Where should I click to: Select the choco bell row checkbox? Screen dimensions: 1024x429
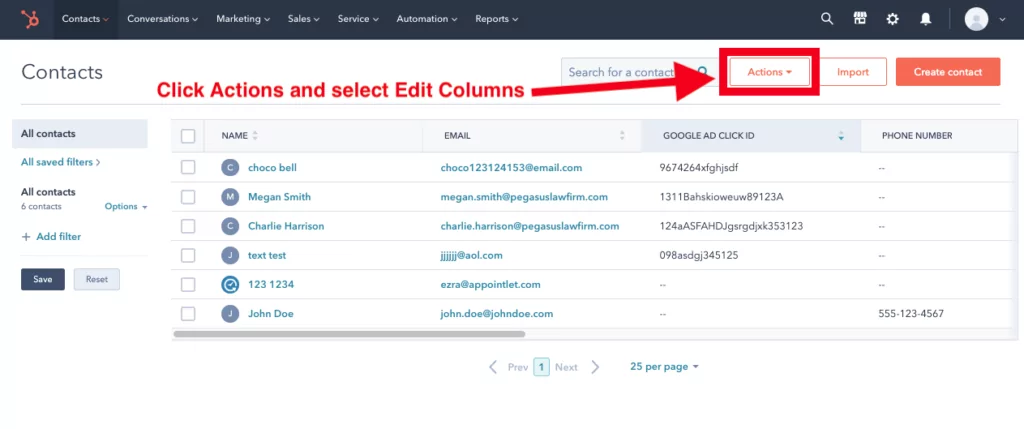(x=188, y=168)
